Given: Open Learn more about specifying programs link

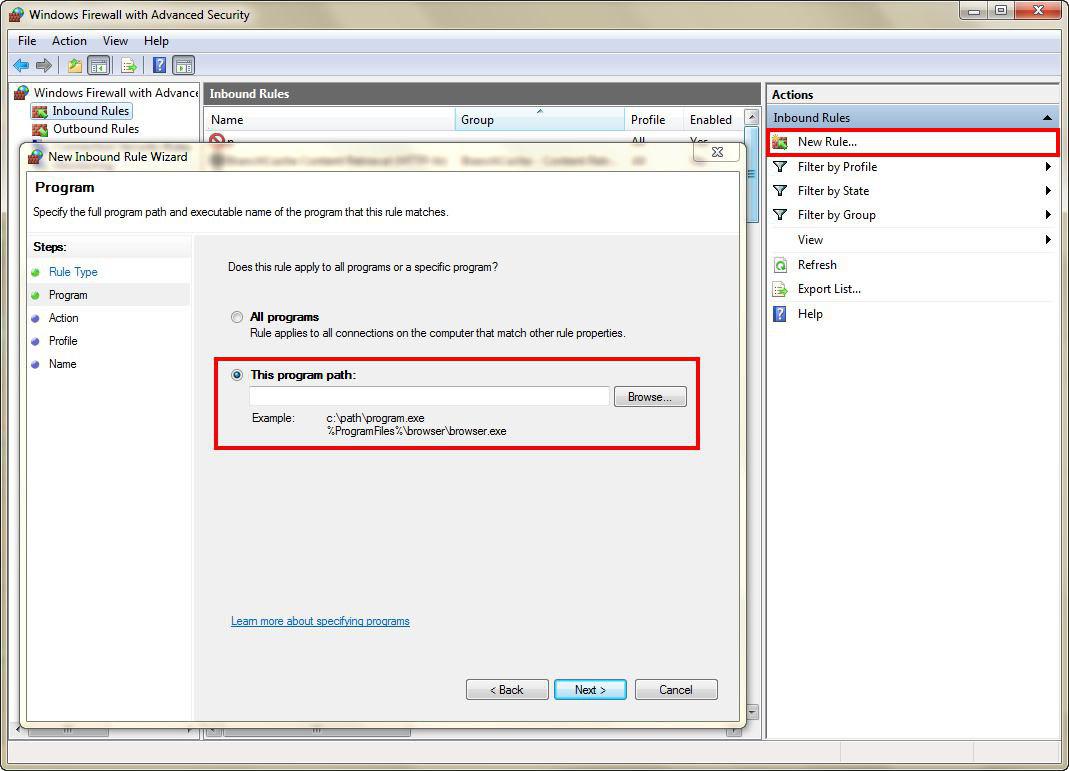Looking at the screenshot, I should [320, 621].
